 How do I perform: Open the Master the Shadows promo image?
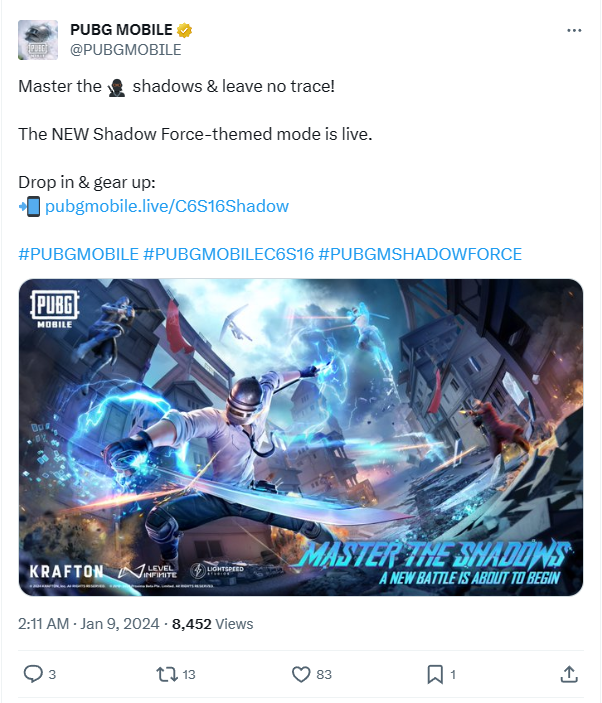coord(301,437)
